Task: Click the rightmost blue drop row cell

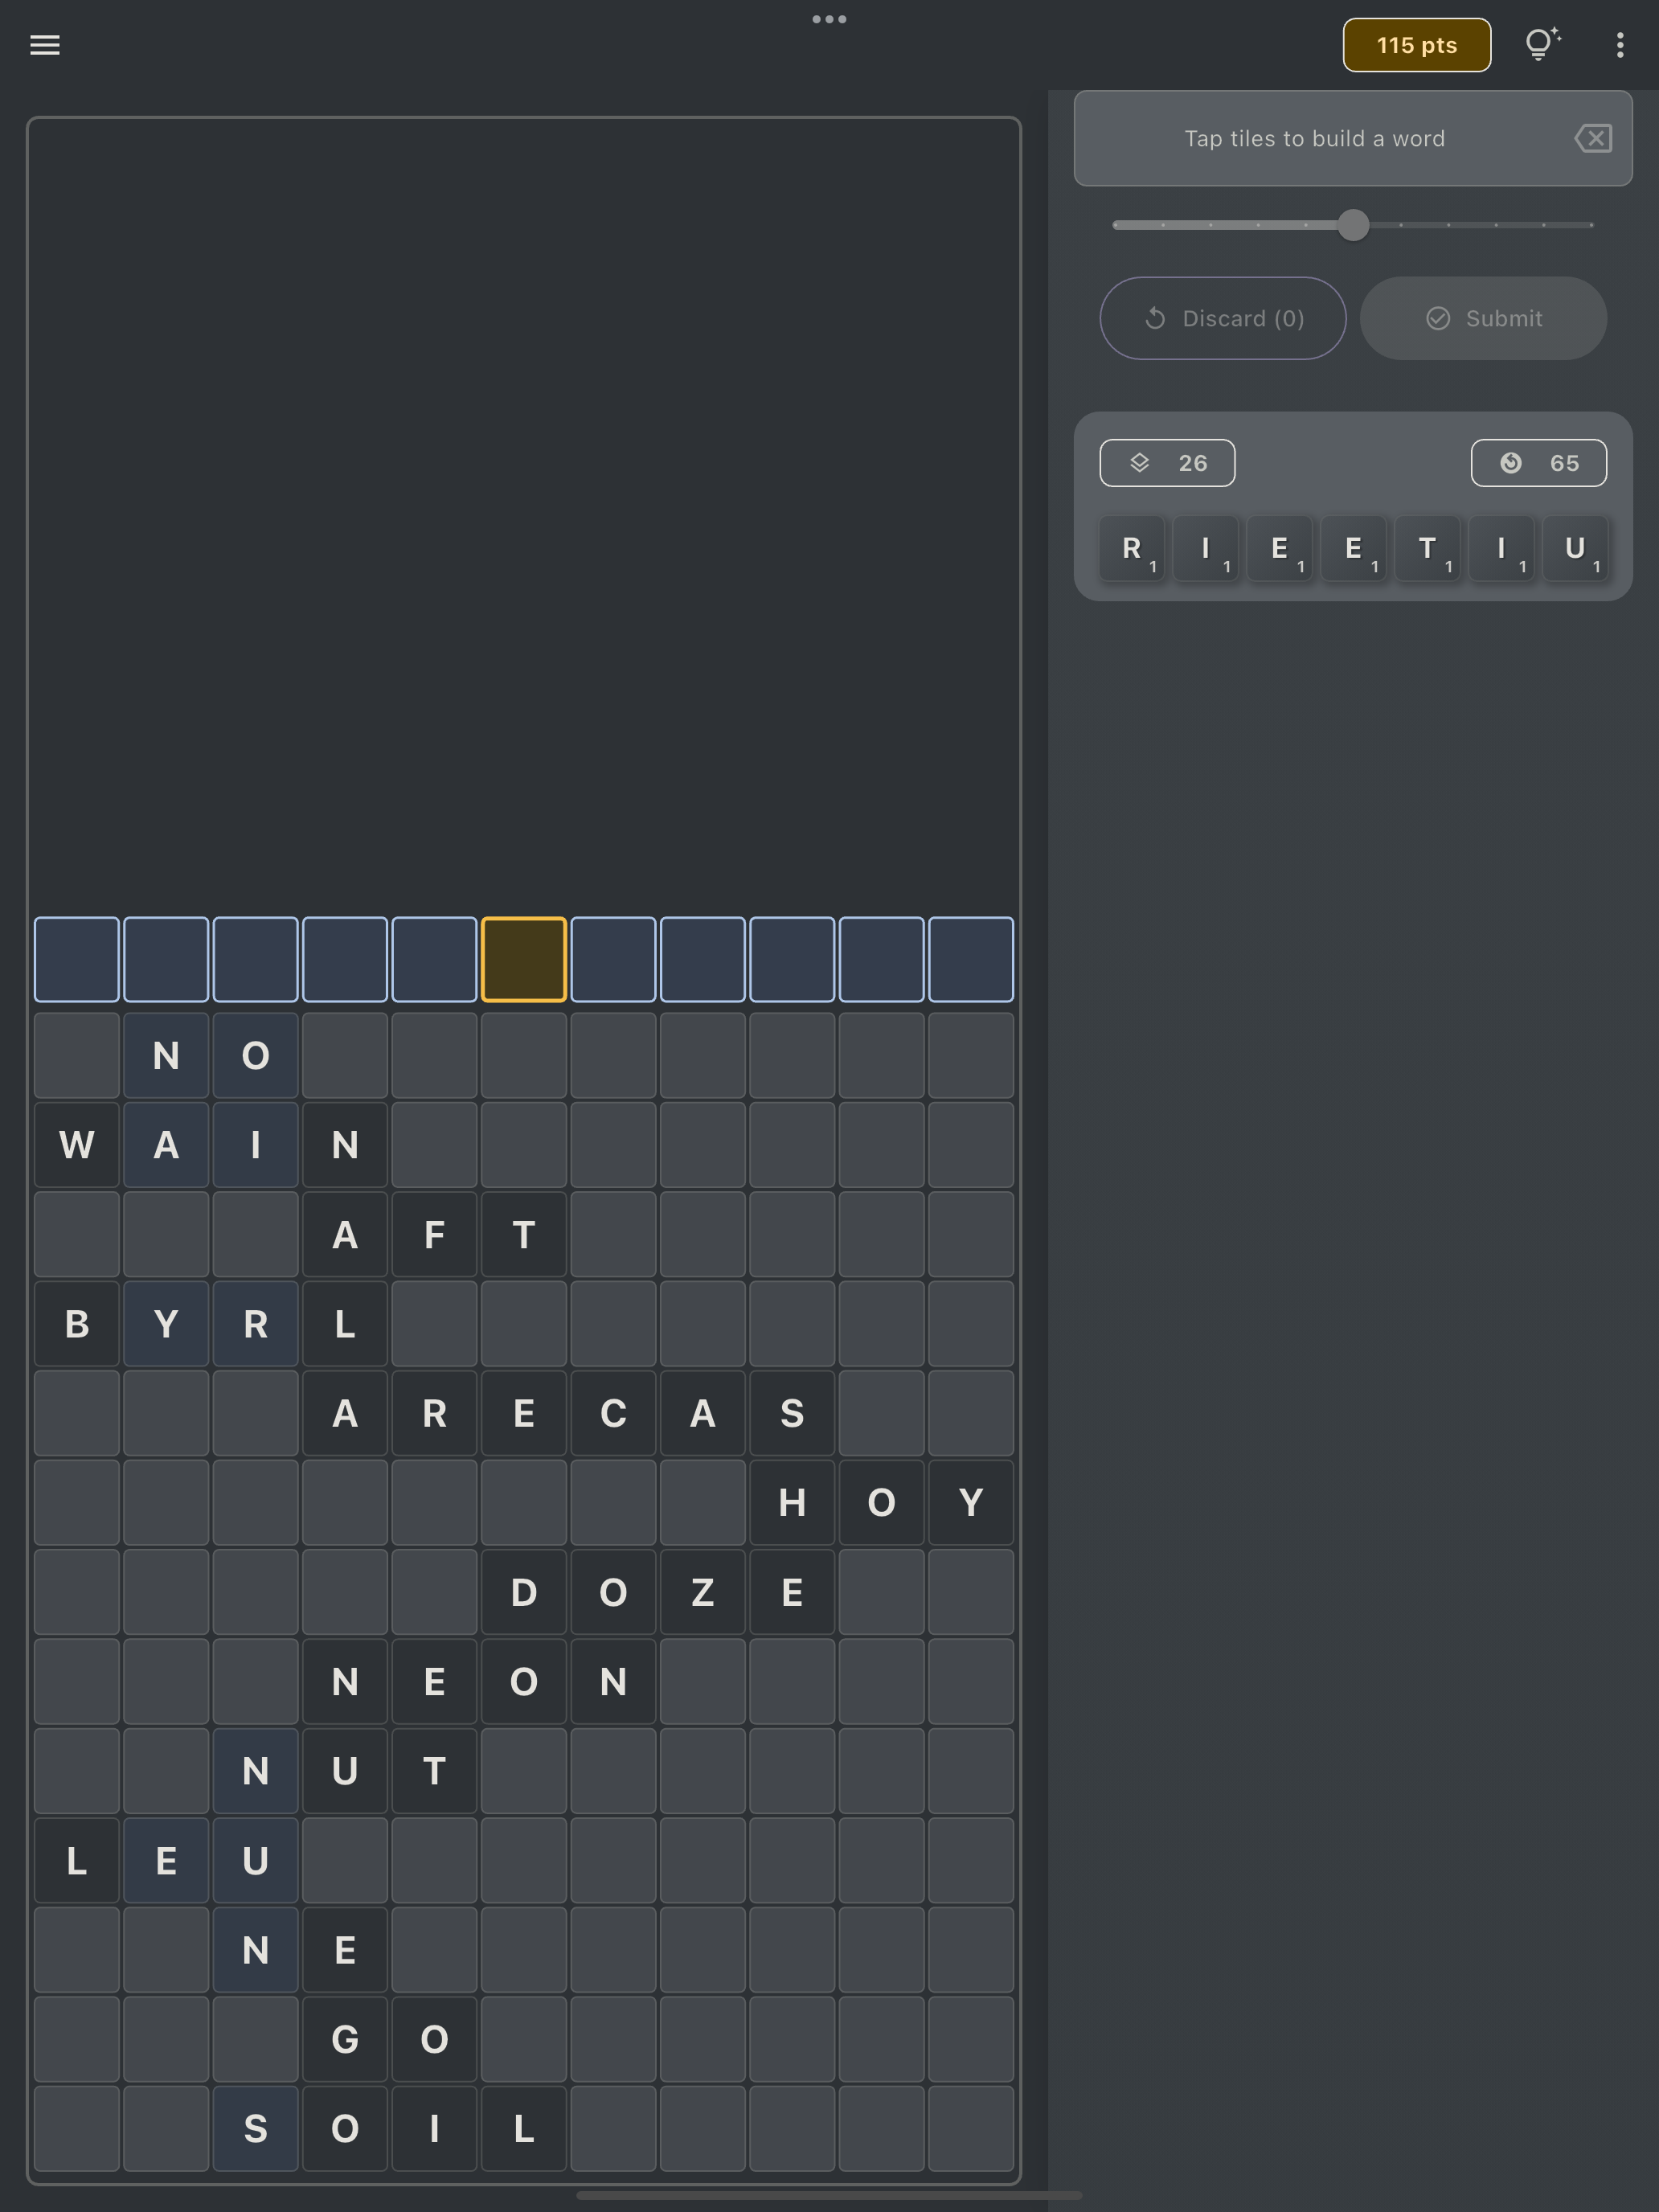Action: [x=970, y=959]
